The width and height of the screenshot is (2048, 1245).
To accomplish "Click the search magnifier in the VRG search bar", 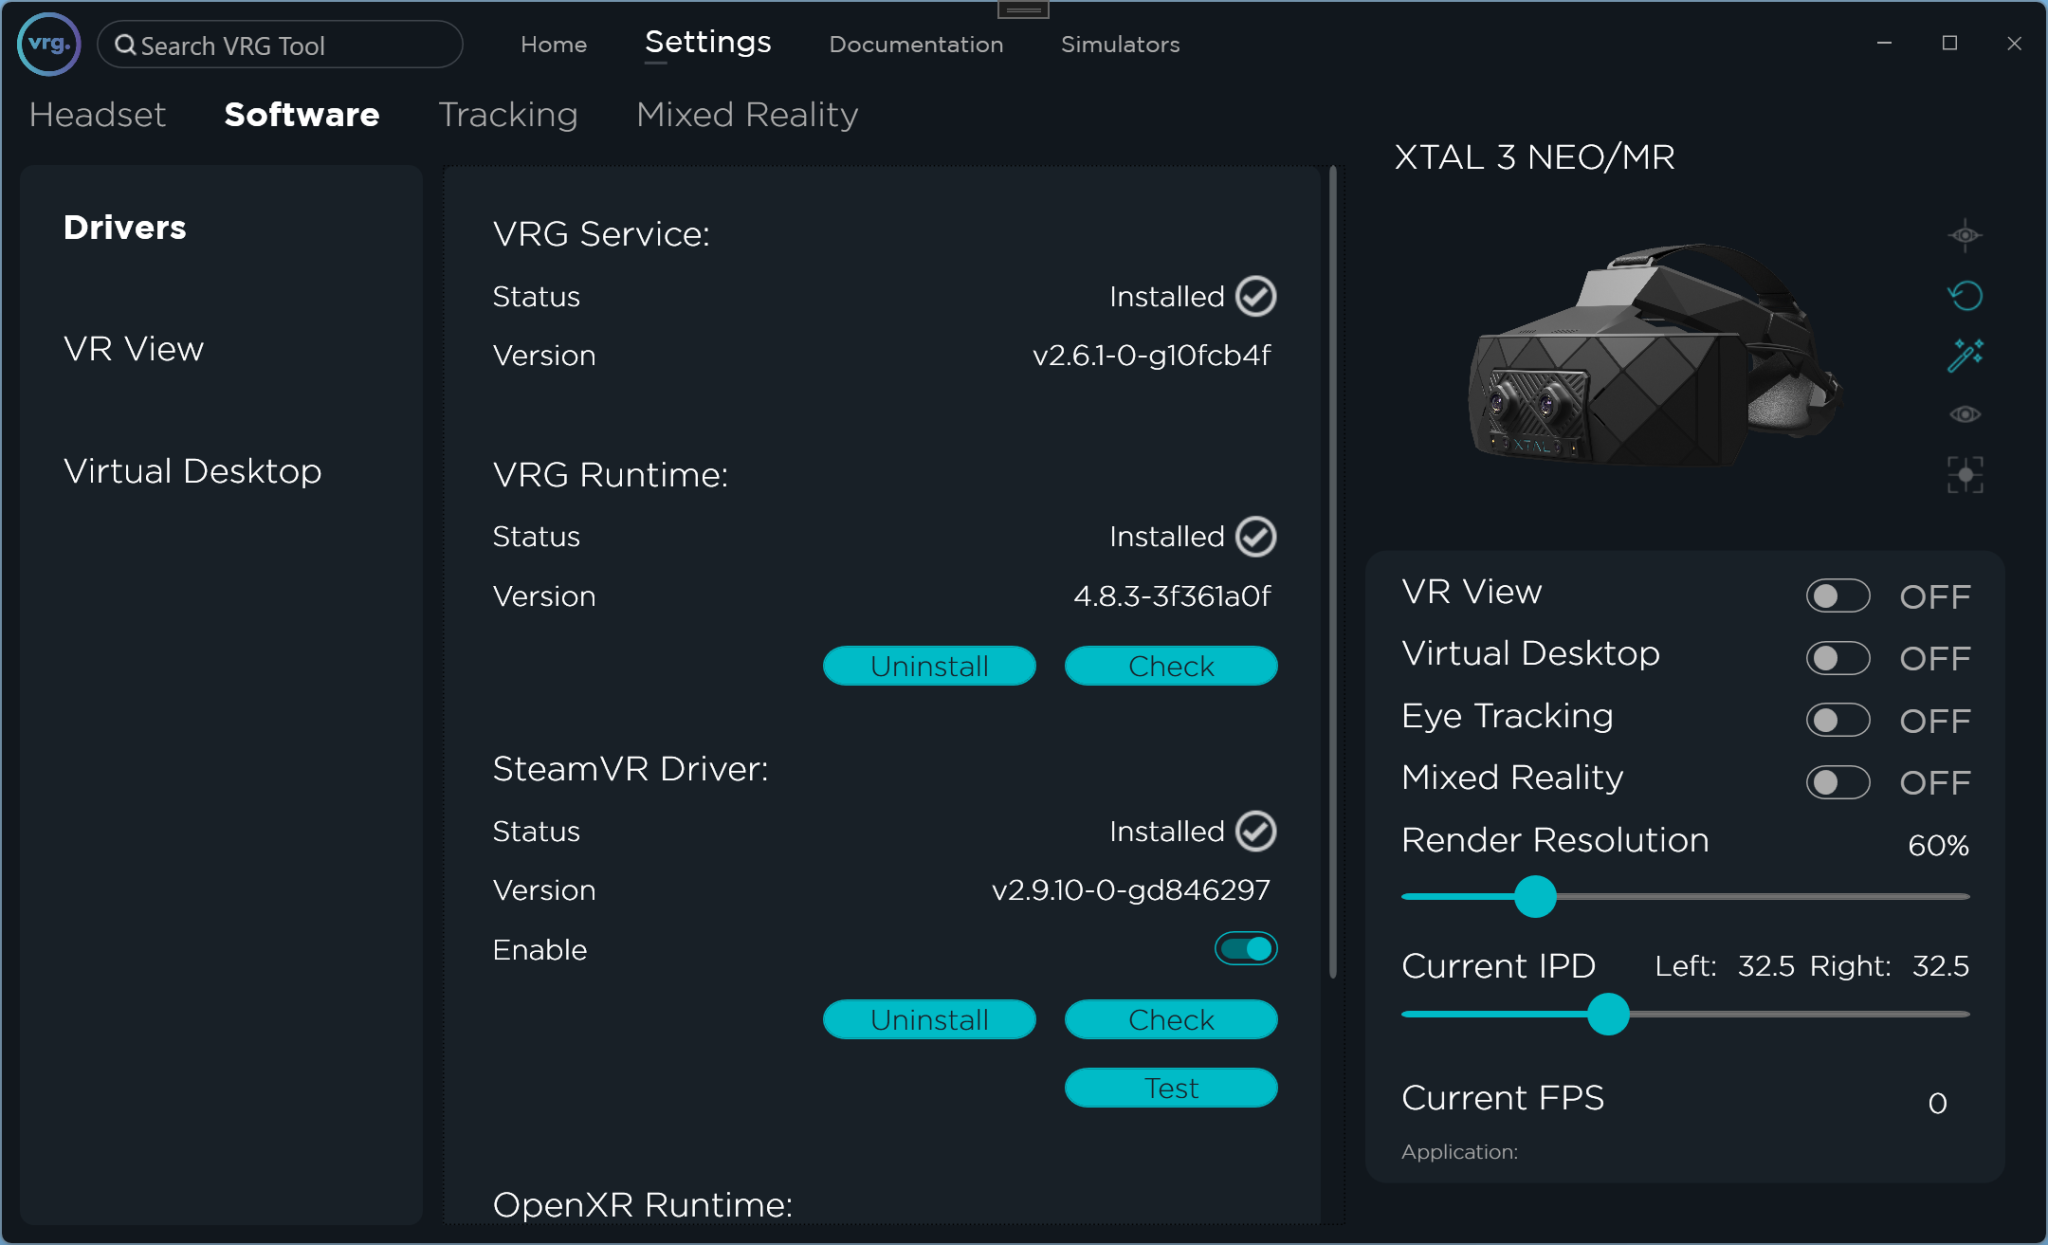I will (124, 45).
